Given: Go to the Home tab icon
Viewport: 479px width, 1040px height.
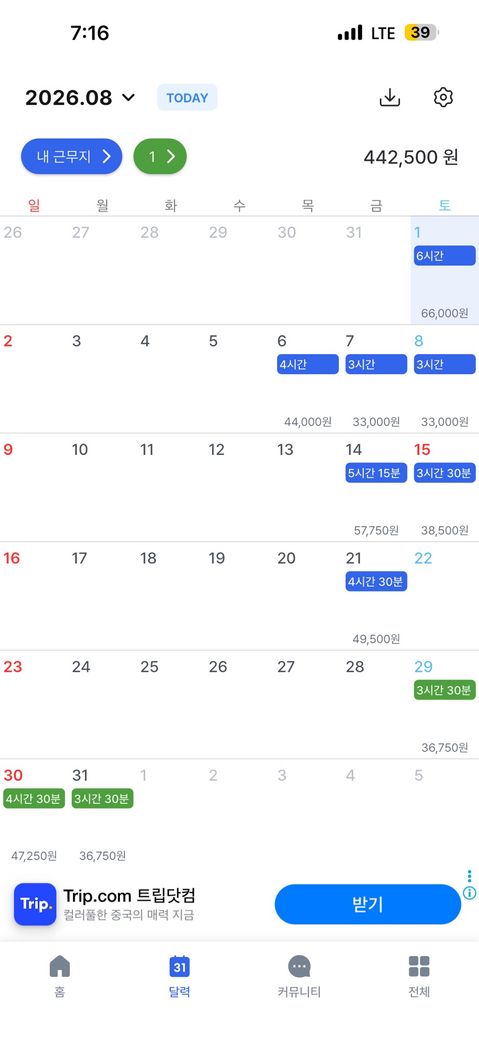Looking at the screenshot, I should 60,966.
